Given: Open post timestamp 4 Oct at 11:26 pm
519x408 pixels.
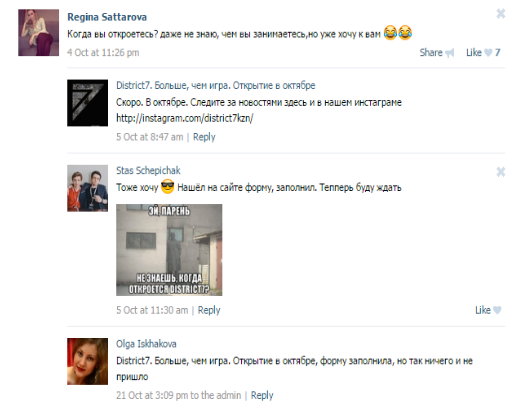Looking at the screenshot, I should [x=103, y=53].
